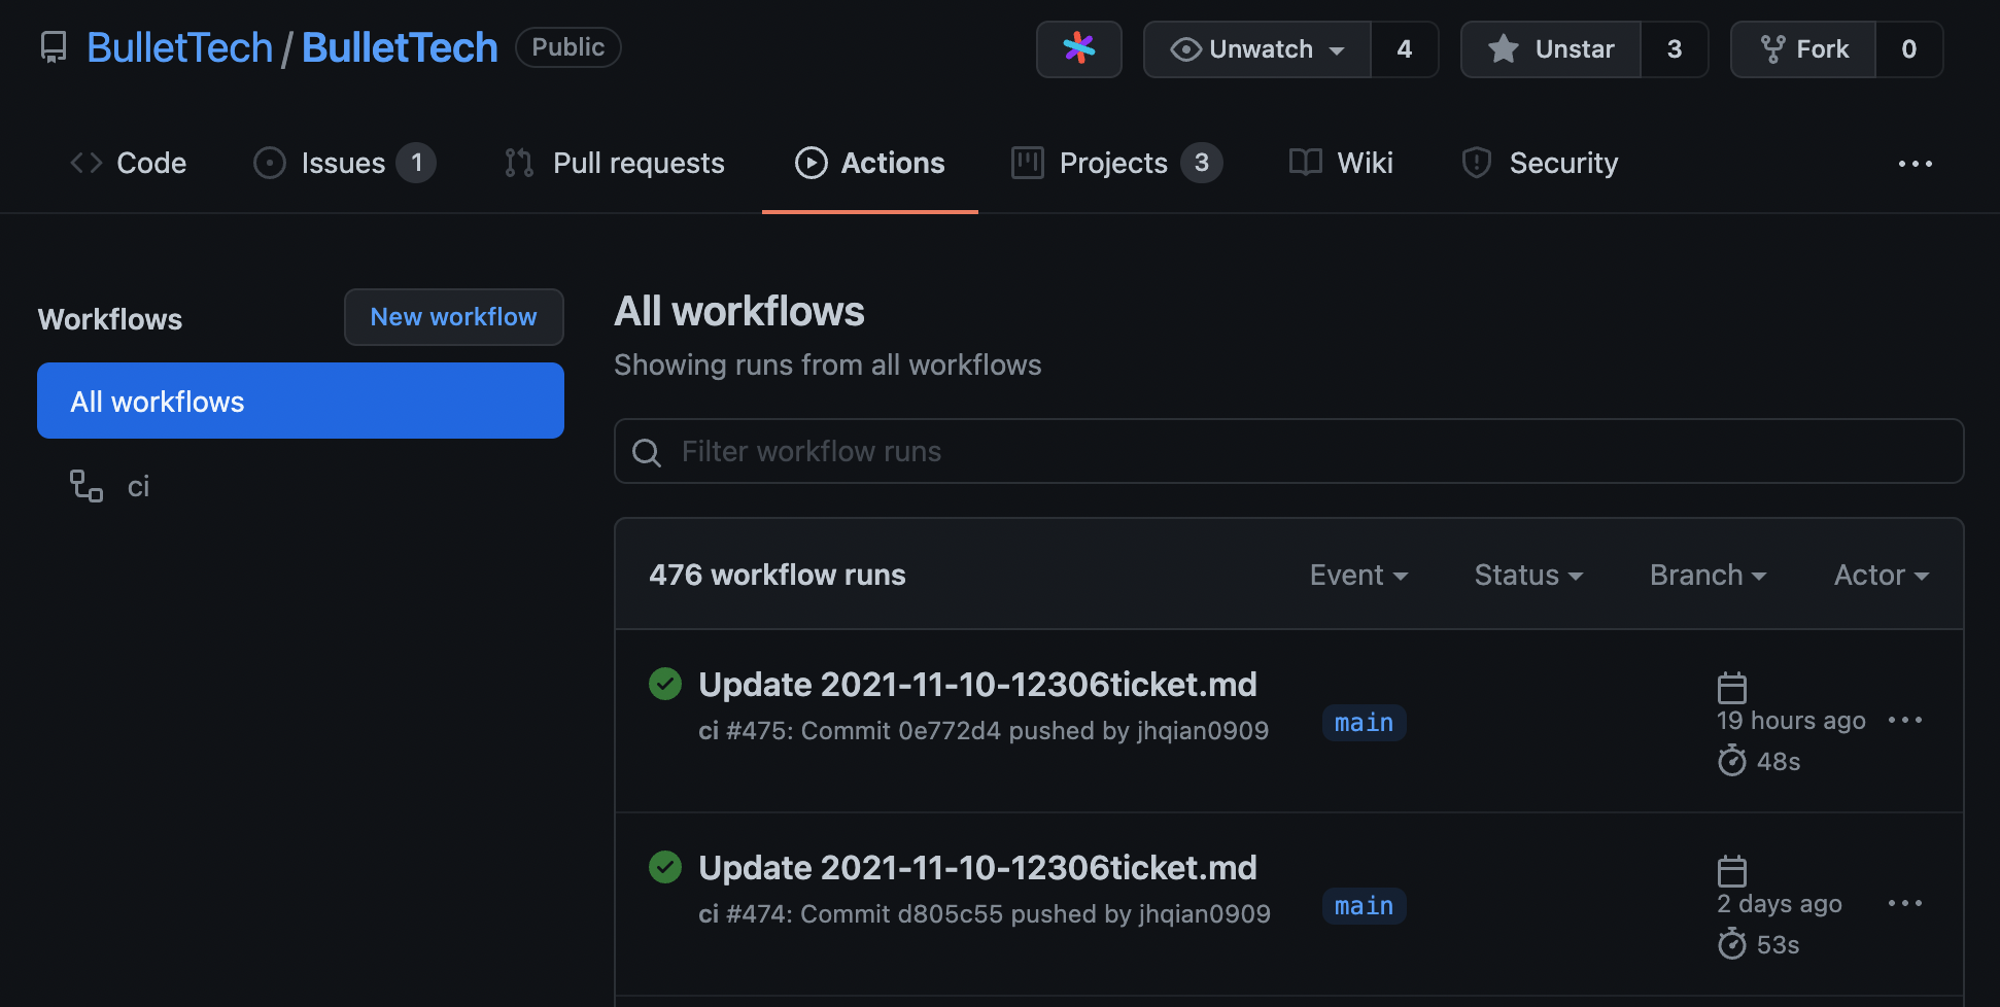Click green success check for run #475
Image resolution: width=2000 pixels, height=1007 pixels.
(x=665, y=684)
